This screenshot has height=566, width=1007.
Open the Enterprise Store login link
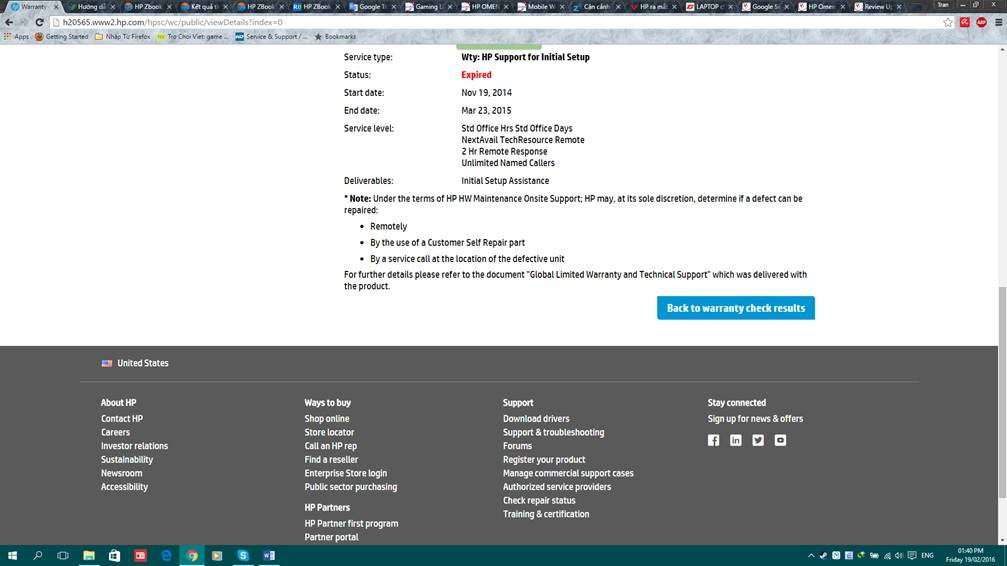point(346,473)
